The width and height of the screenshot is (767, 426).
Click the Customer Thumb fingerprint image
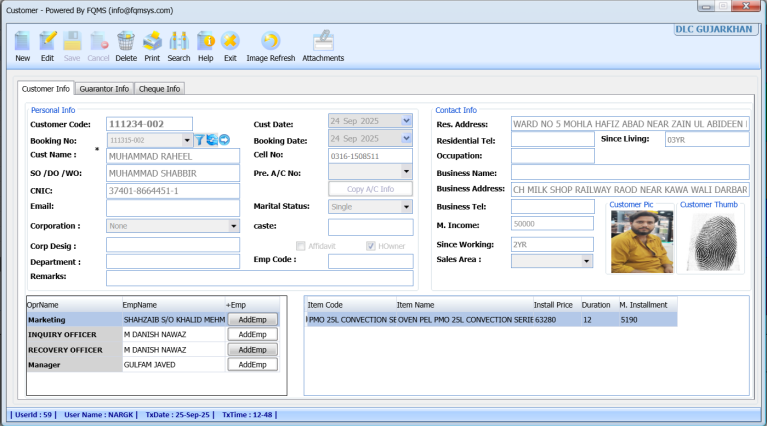tap(711, 243)
